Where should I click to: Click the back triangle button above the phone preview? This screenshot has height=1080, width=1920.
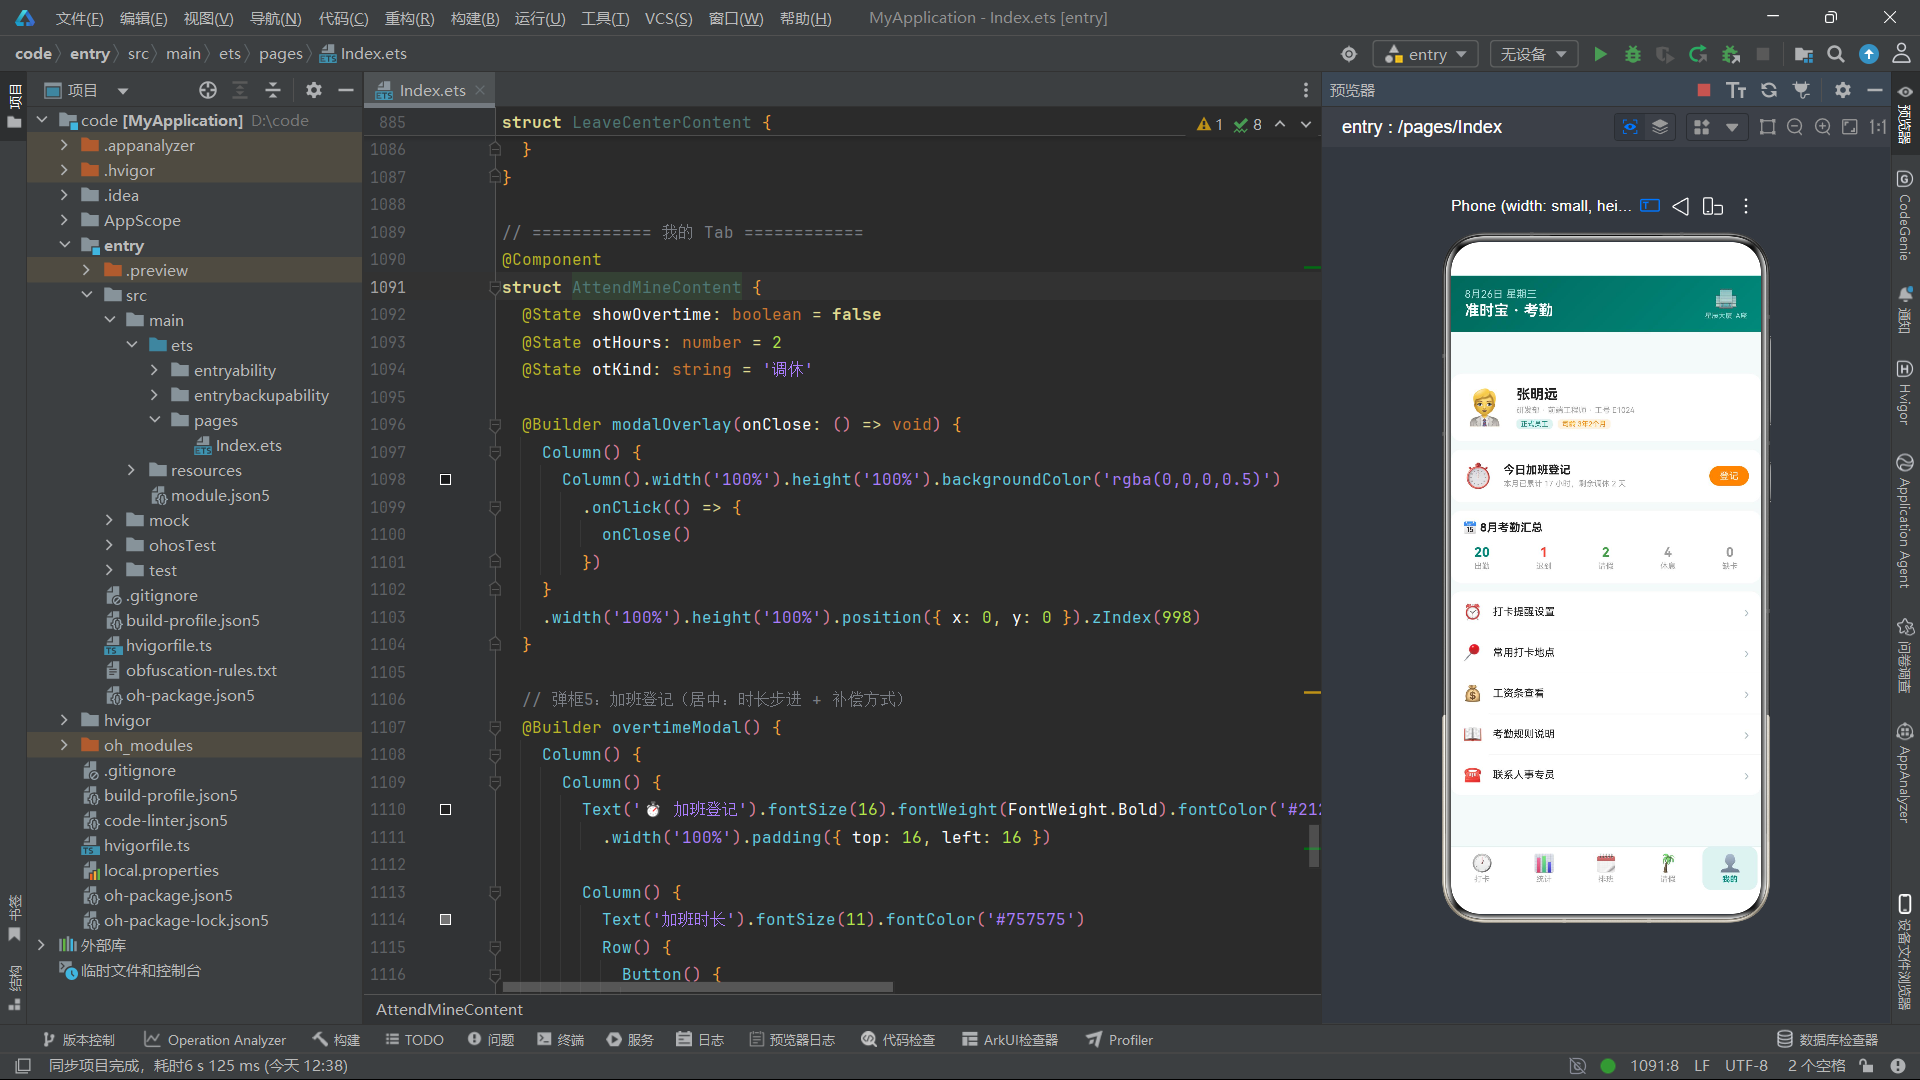click(1681, 206)
